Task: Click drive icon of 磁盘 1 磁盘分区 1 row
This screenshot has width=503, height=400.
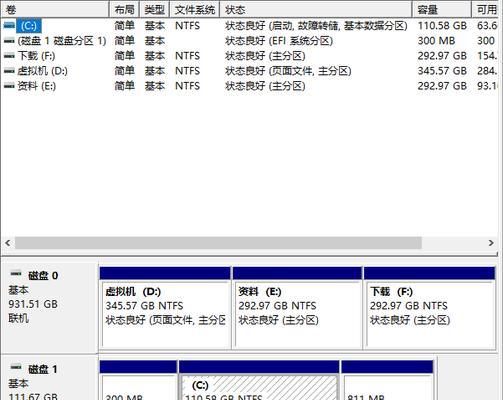Action: 9,41
